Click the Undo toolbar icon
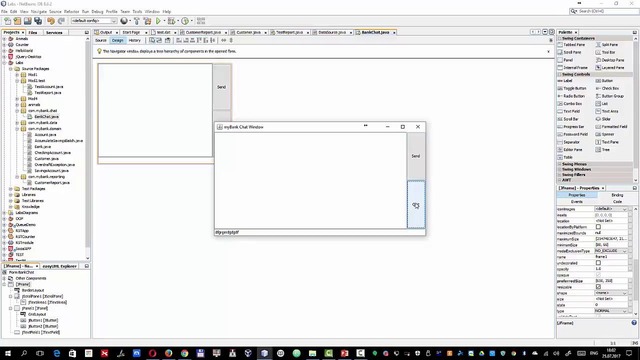This screenshot has height=360, width=640. (51, 21)
